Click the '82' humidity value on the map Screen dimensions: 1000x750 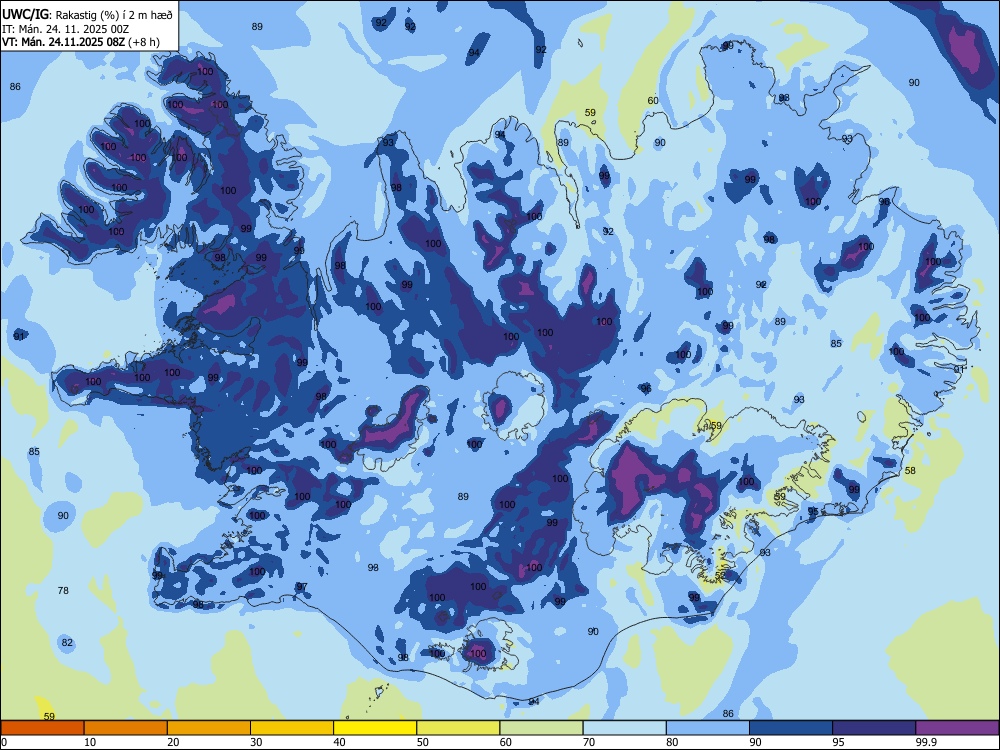click(67, 643)
